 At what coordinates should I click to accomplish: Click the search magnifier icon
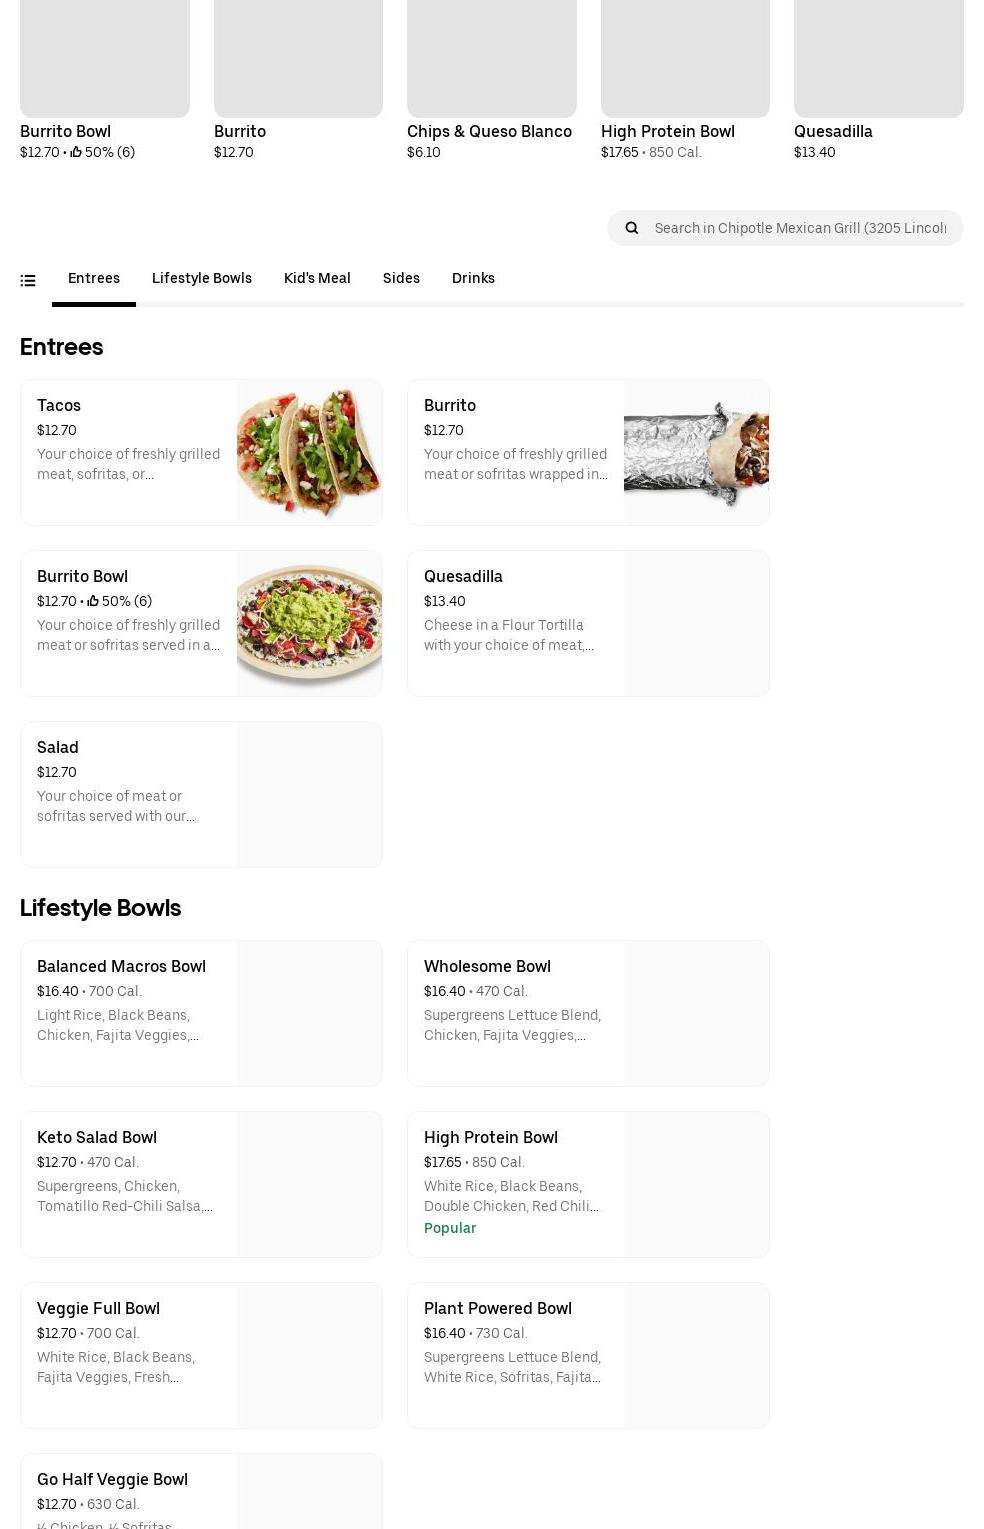pyautogui.click(x=631, y=228)
